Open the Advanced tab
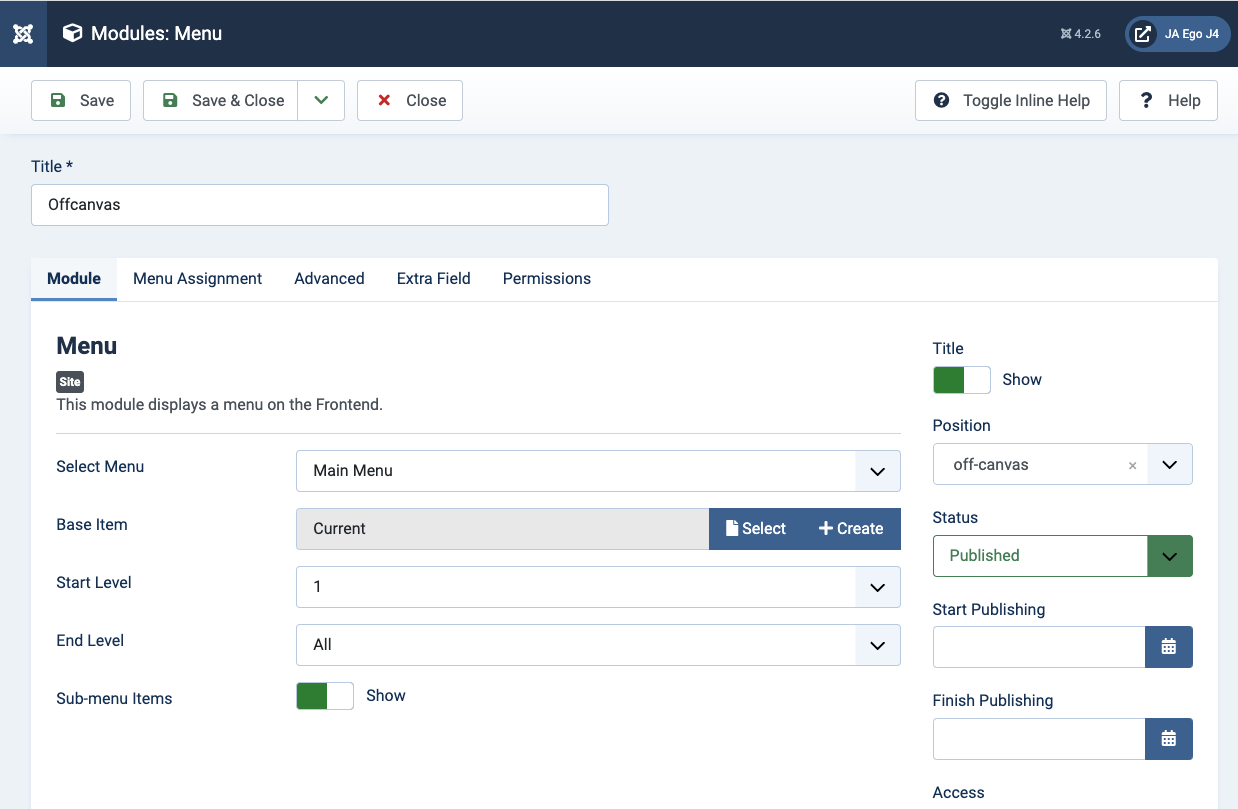1238x809 pixels. 329,279
